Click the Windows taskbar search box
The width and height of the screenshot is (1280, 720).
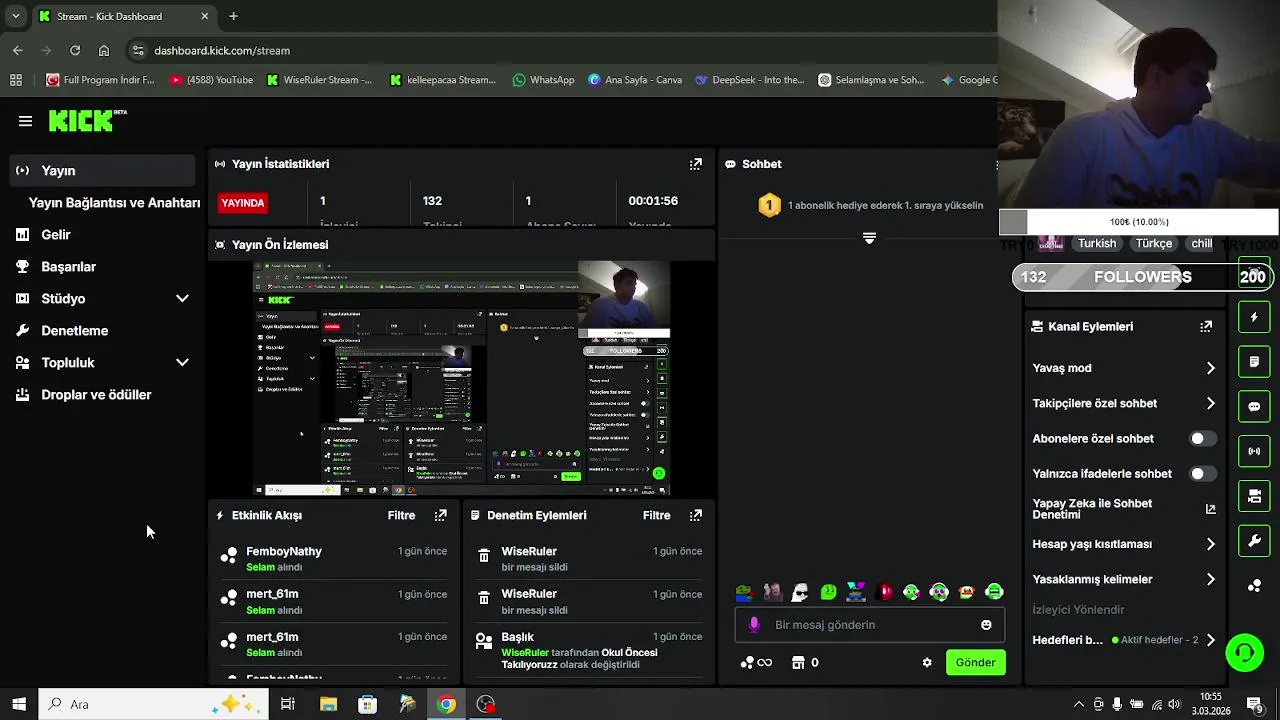click(x=153, y=704)
